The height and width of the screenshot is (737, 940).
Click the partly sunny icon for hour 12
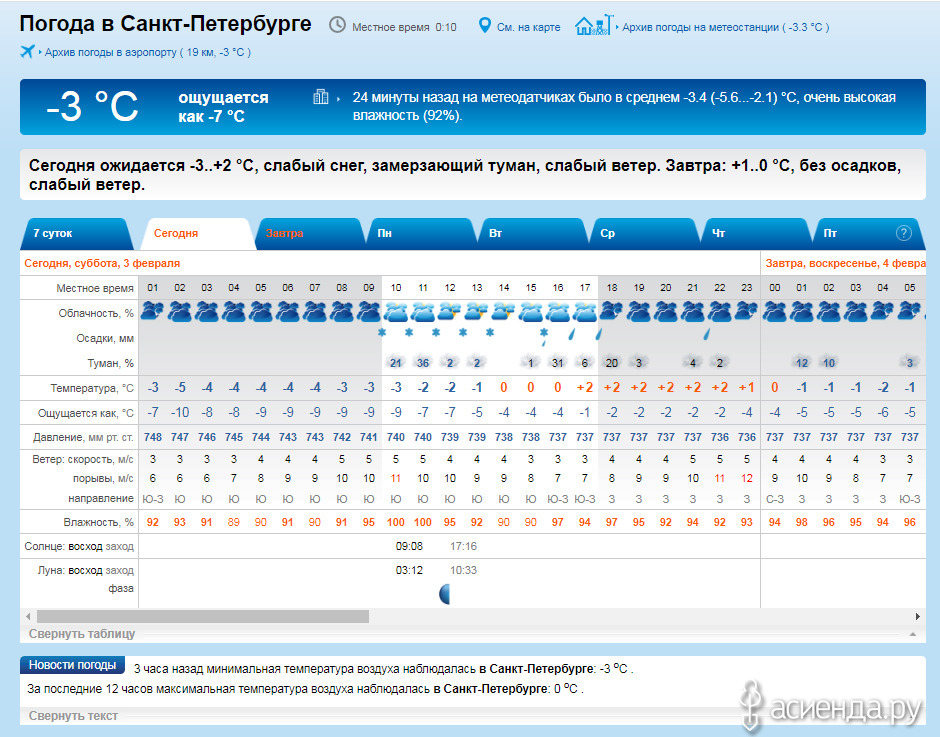click(450, 311)
